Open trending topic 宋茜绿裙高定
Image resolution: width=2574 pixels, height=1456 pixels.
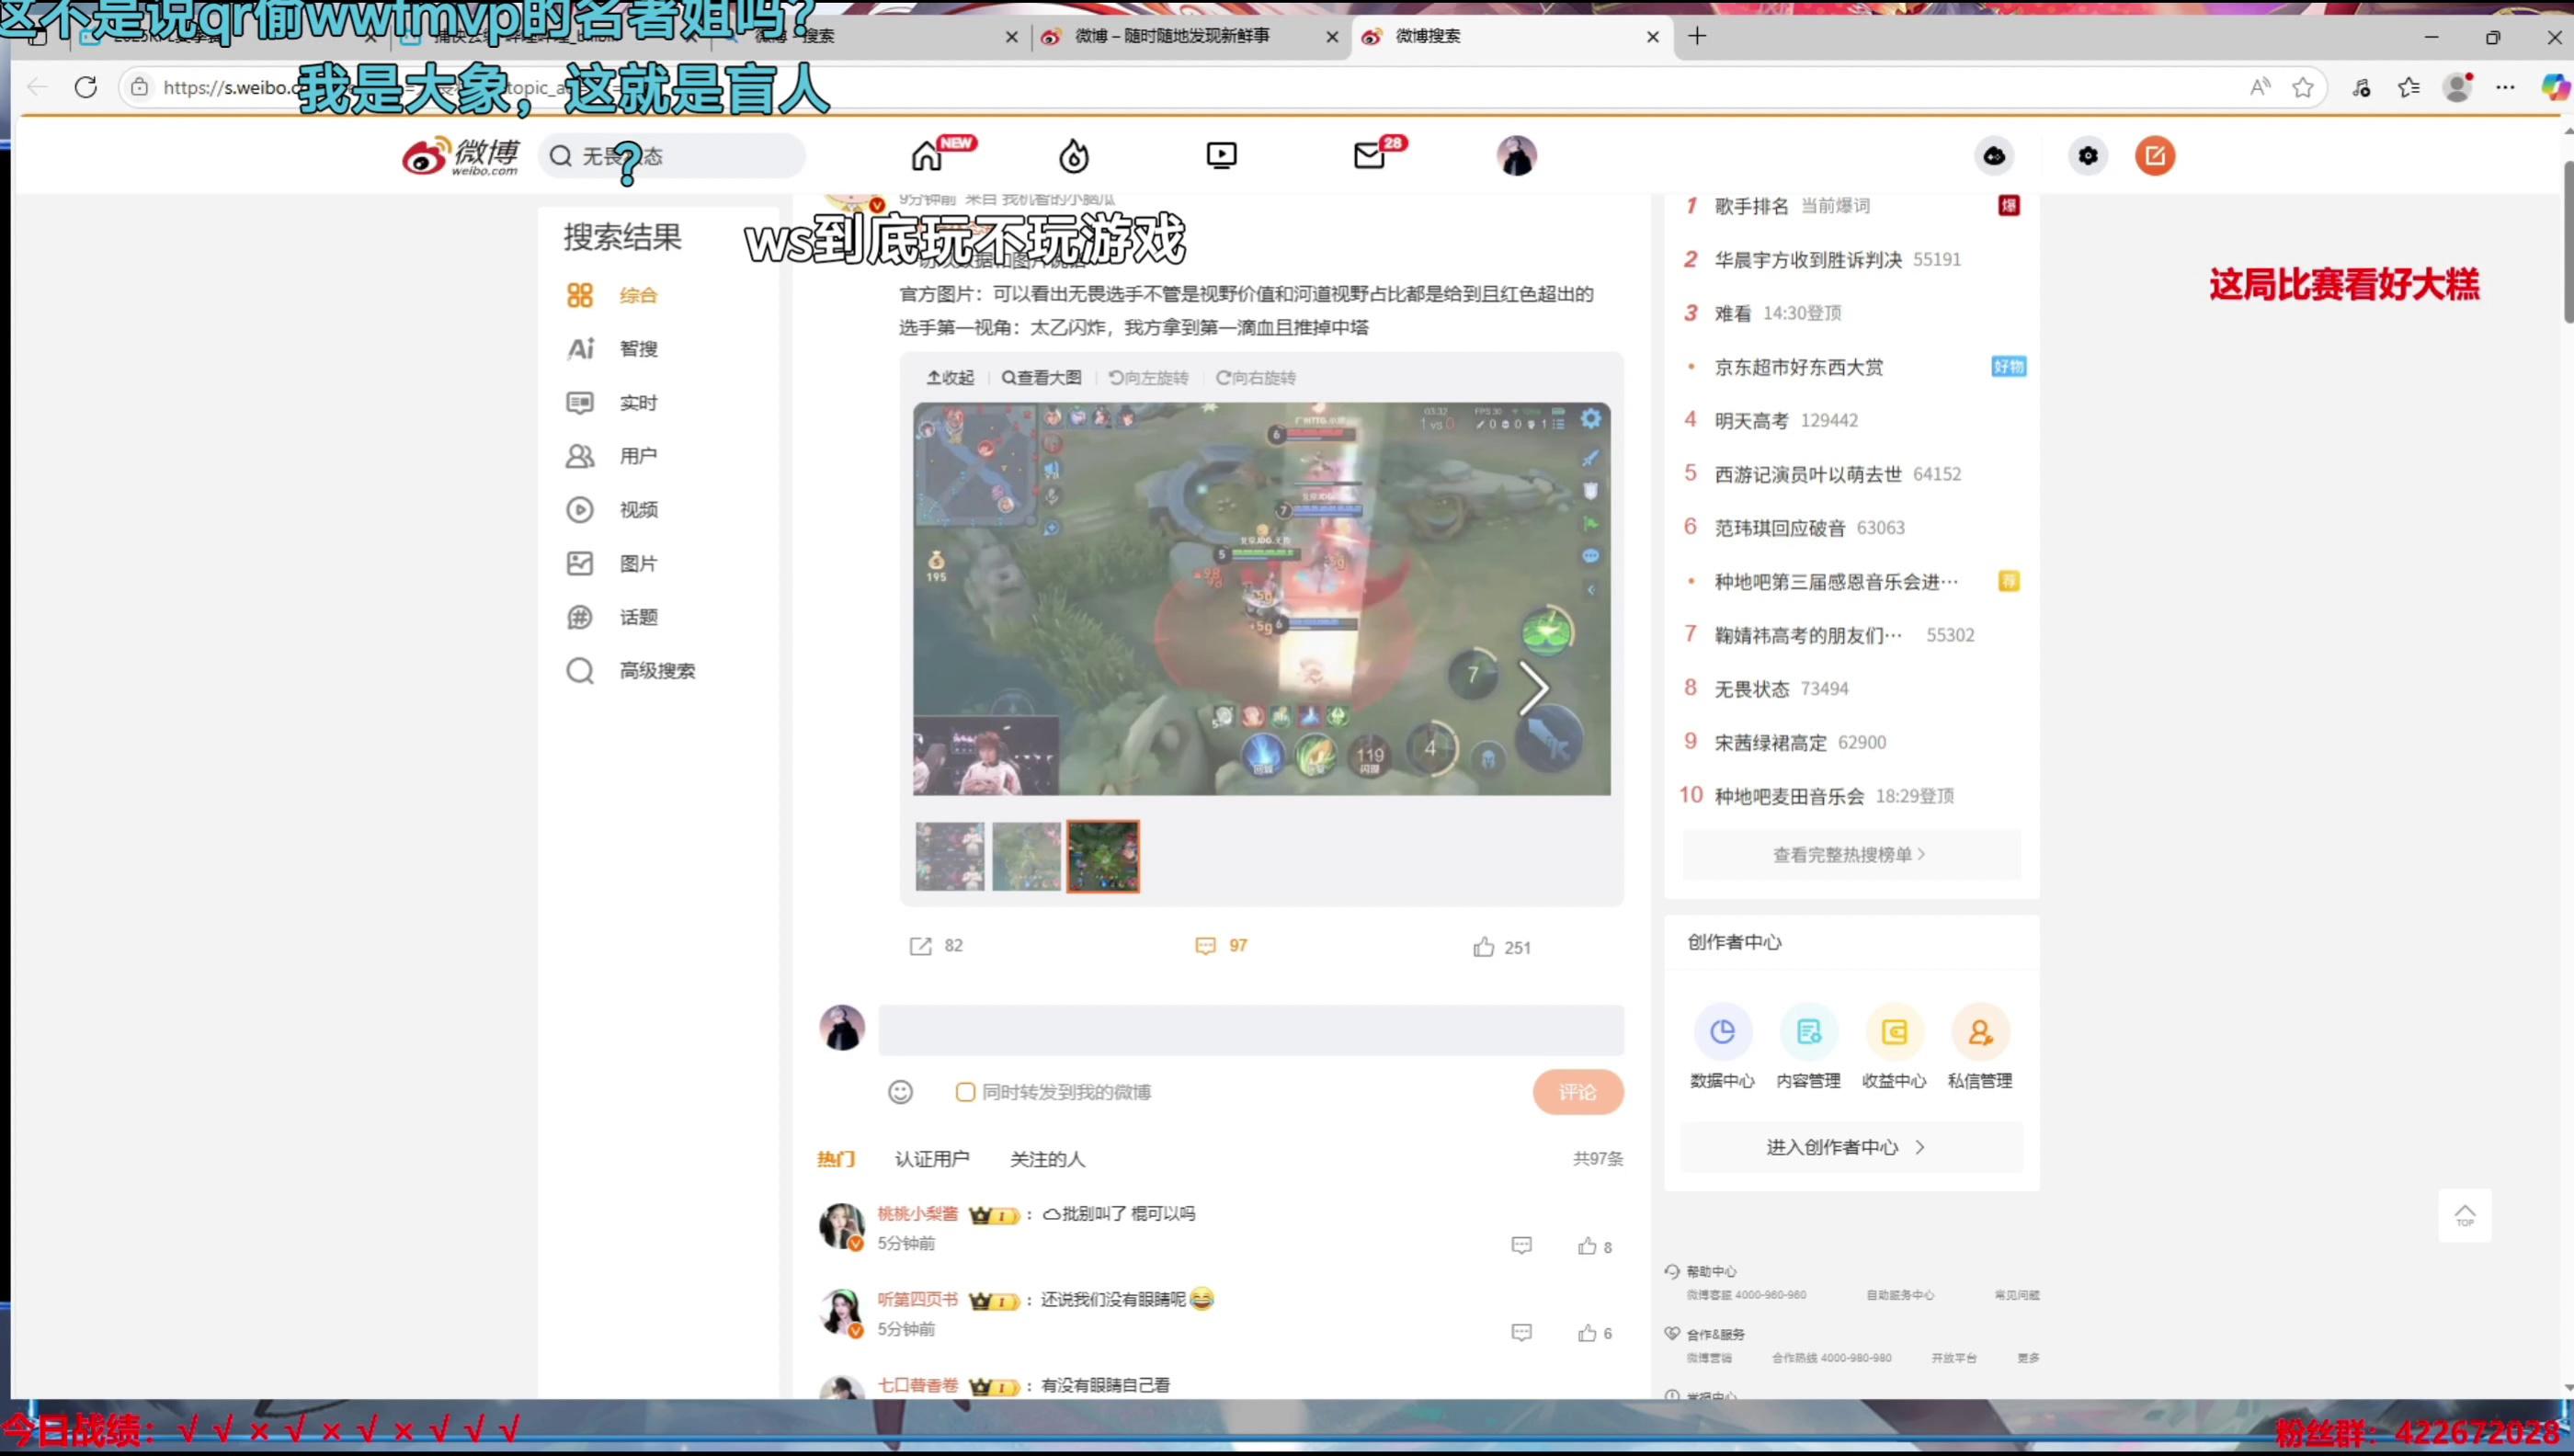pos(1770,743)
